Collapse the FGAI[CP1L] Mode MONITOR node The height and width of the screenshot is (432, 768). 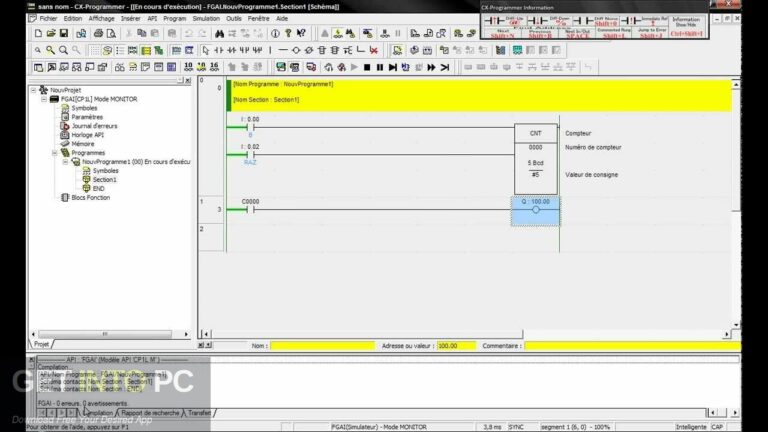click(x=44, y=99)
